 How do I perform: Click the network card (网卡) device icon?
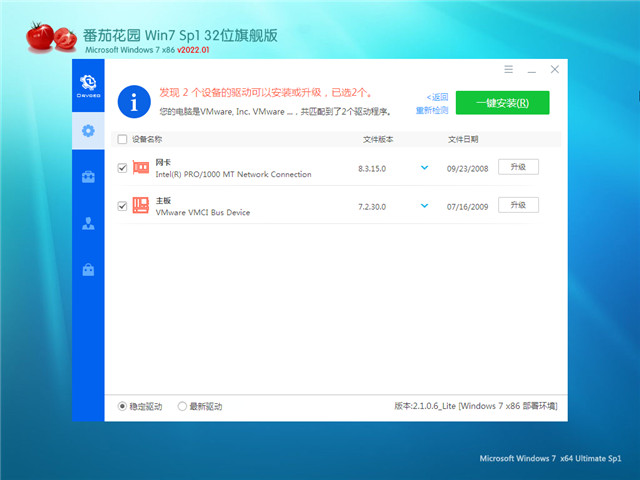click(142, 167)
